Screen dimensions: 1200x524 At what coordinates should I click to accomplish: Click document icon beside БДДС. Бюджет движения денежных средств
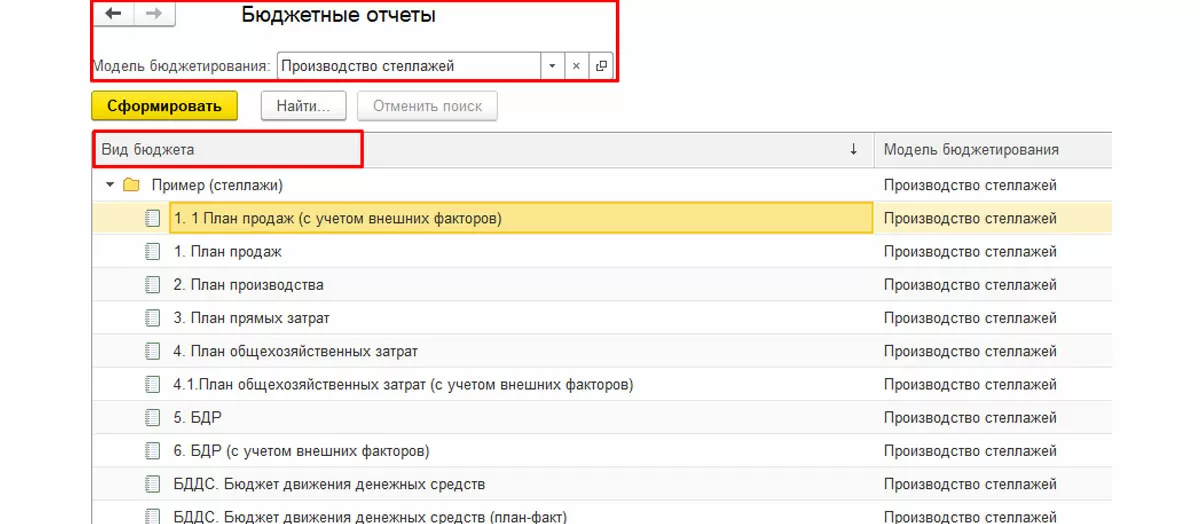pos(153,484)
